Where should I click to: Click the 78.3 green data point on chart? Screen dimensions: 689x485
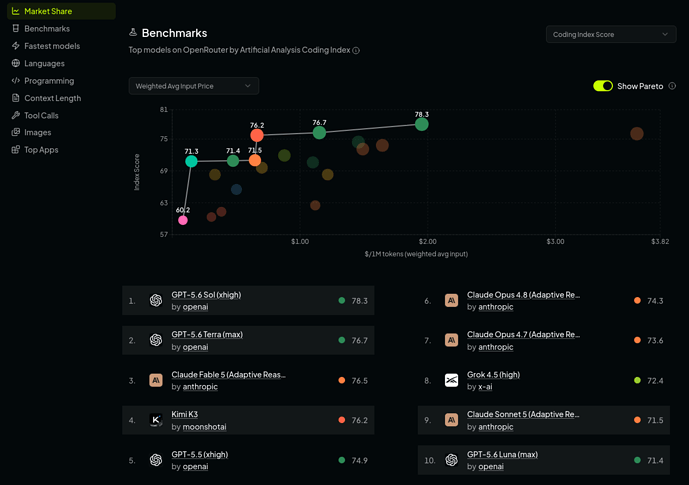click(x=421, y=124)
